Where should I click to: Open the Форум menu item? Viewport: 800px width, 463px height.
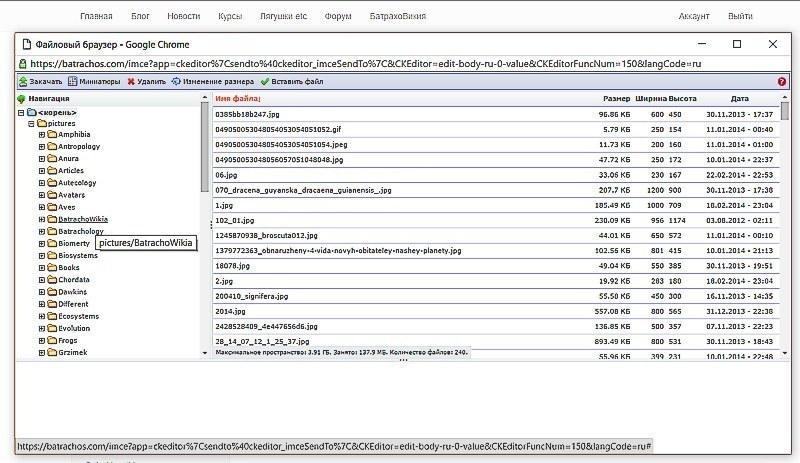click(x=338, y=16)
